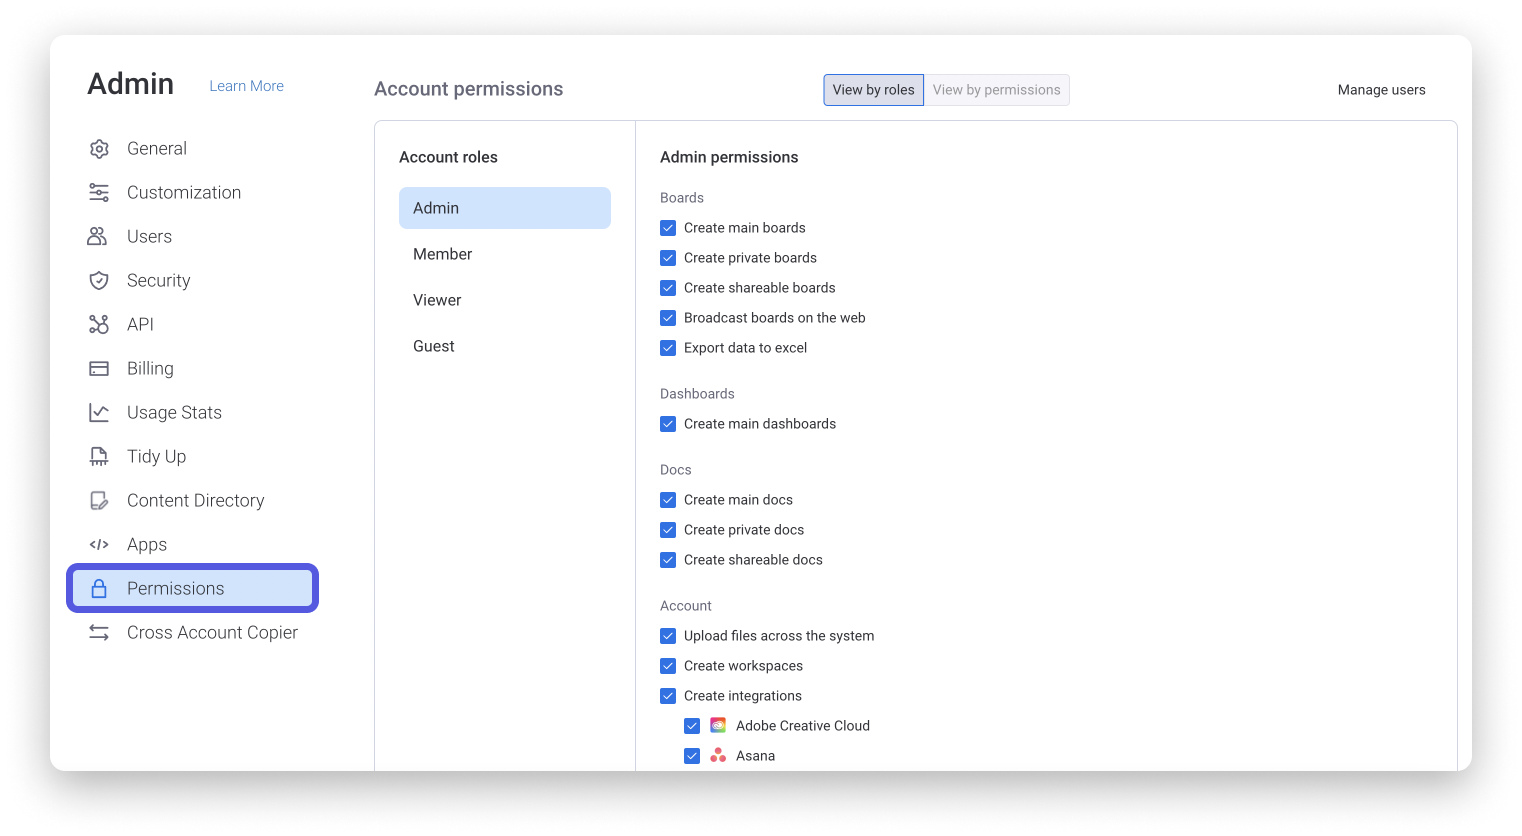Click the API nodes icon
The height and width of the screenshot is (836, 1522).
coord(99,325)
